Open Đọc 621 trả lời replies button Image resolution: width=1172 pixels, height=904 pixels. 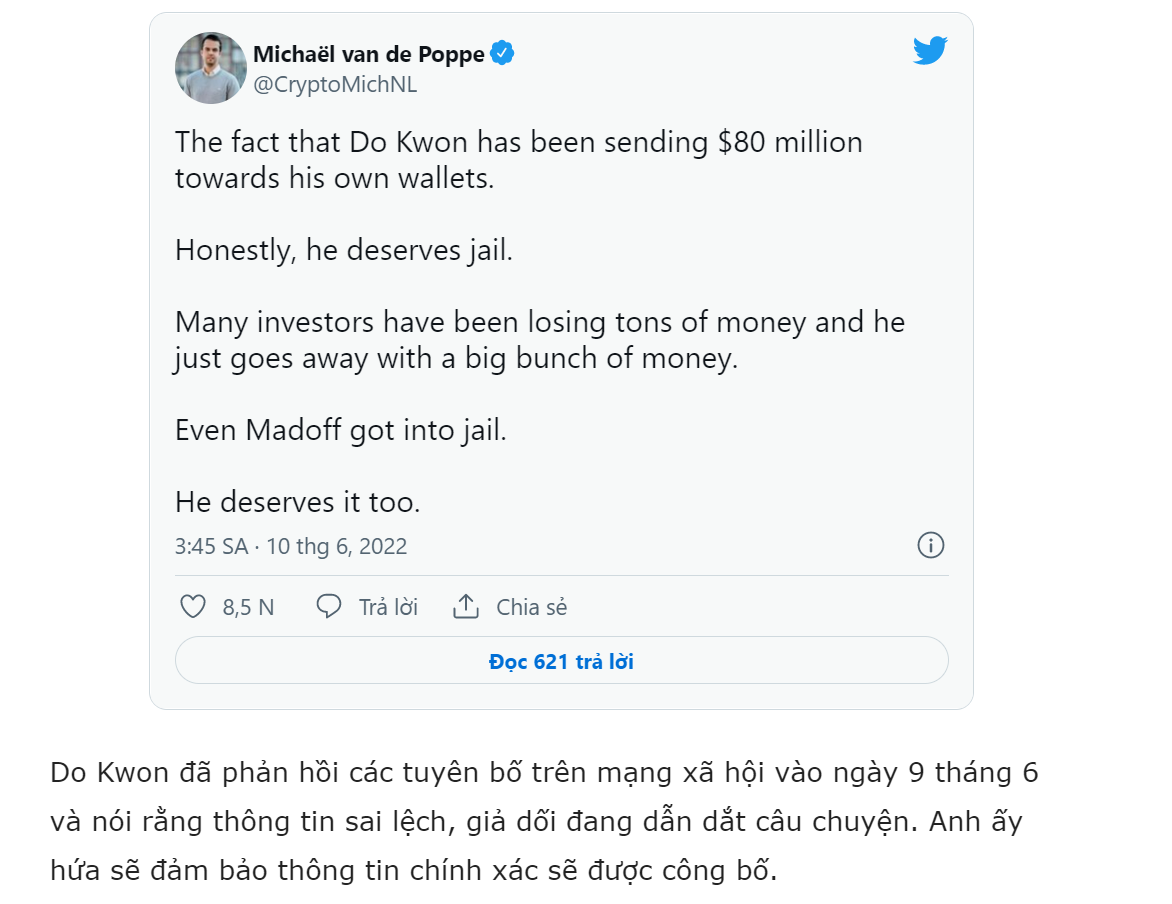pos(561,661)
